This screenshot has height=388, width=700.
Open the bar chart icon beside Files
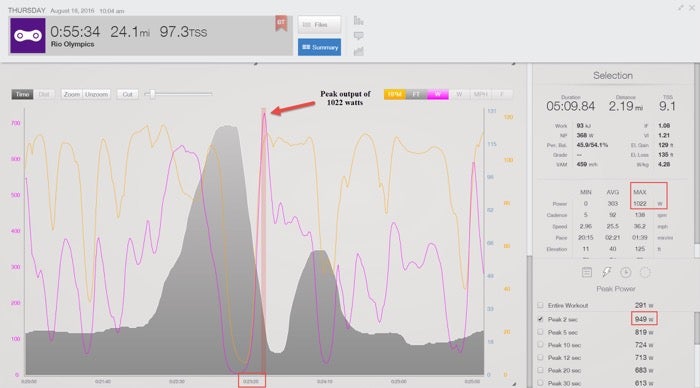click(x=358, y=21)
